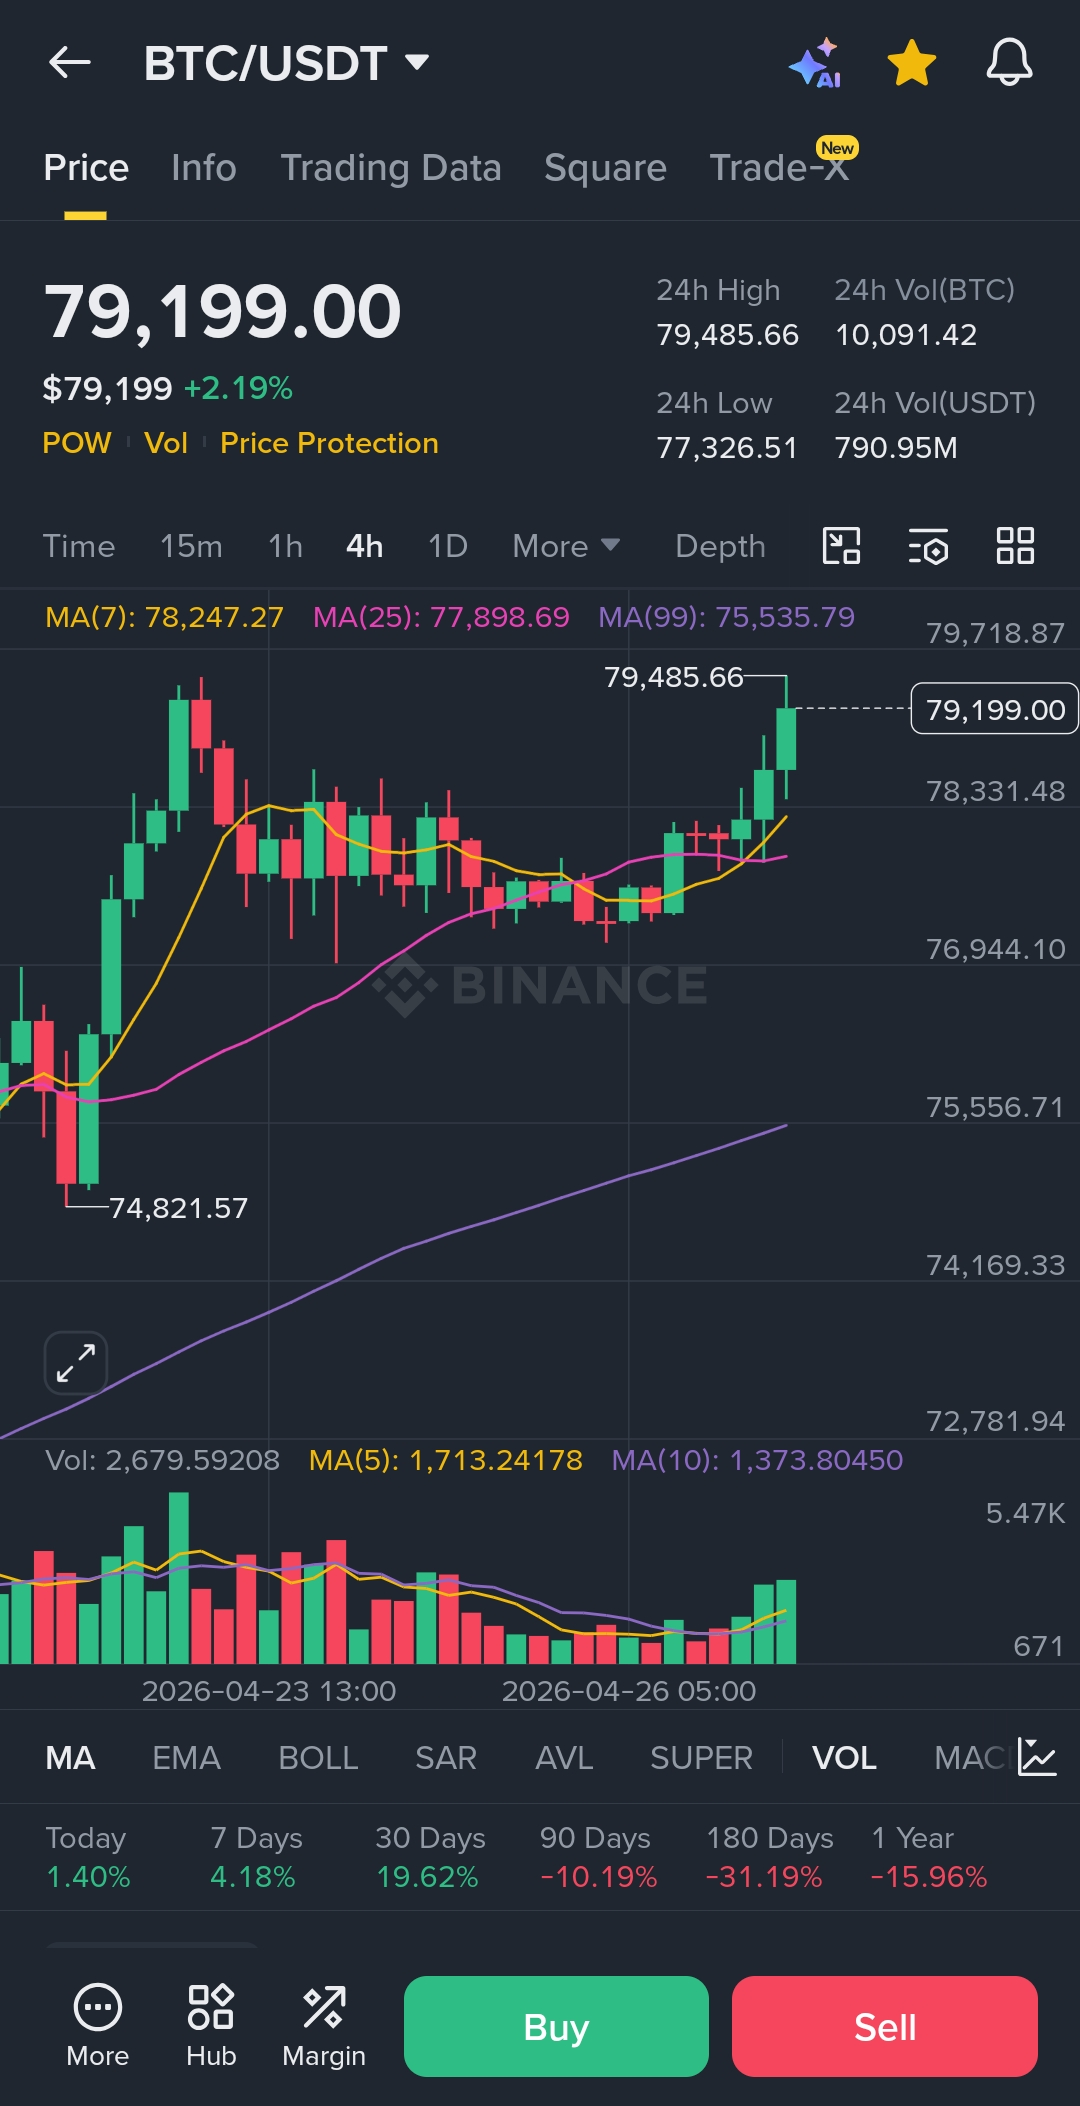This screenshot has height=2106, width=1080.
Task: Toggle the SUPER indicator
Action: coord(701,1758)
